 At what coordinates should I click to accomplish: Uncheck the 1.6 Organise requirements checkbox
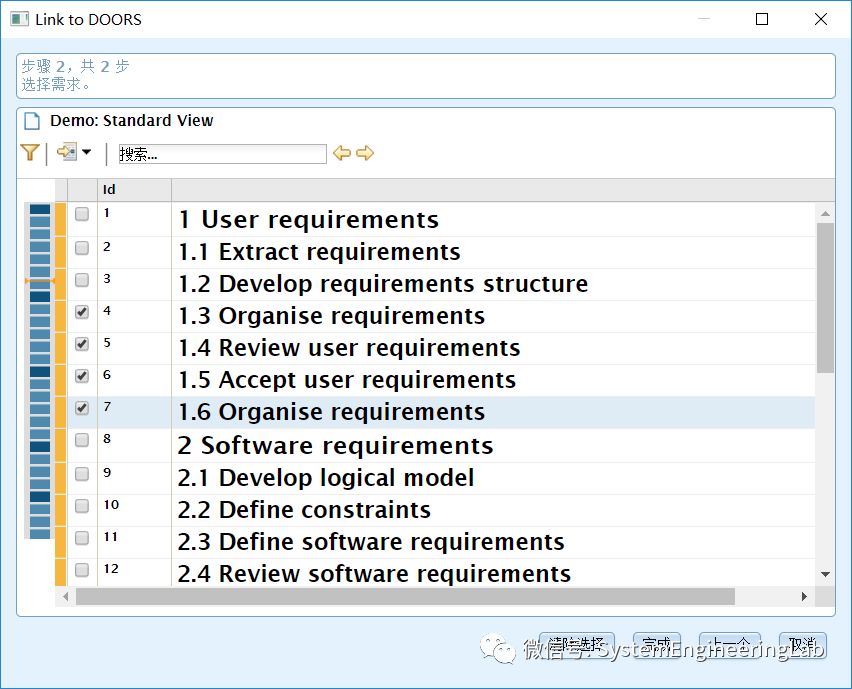pyautogui.click(x=82, y=409)
